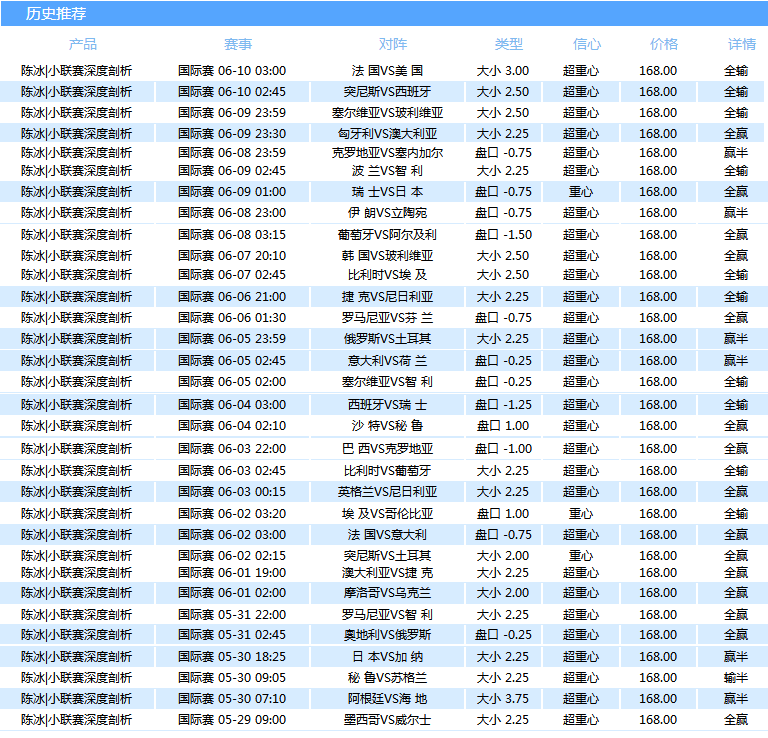This screenshot has width=768, height=738.
Task: Click the 价格 column header
Action: [x=664, y=45]
